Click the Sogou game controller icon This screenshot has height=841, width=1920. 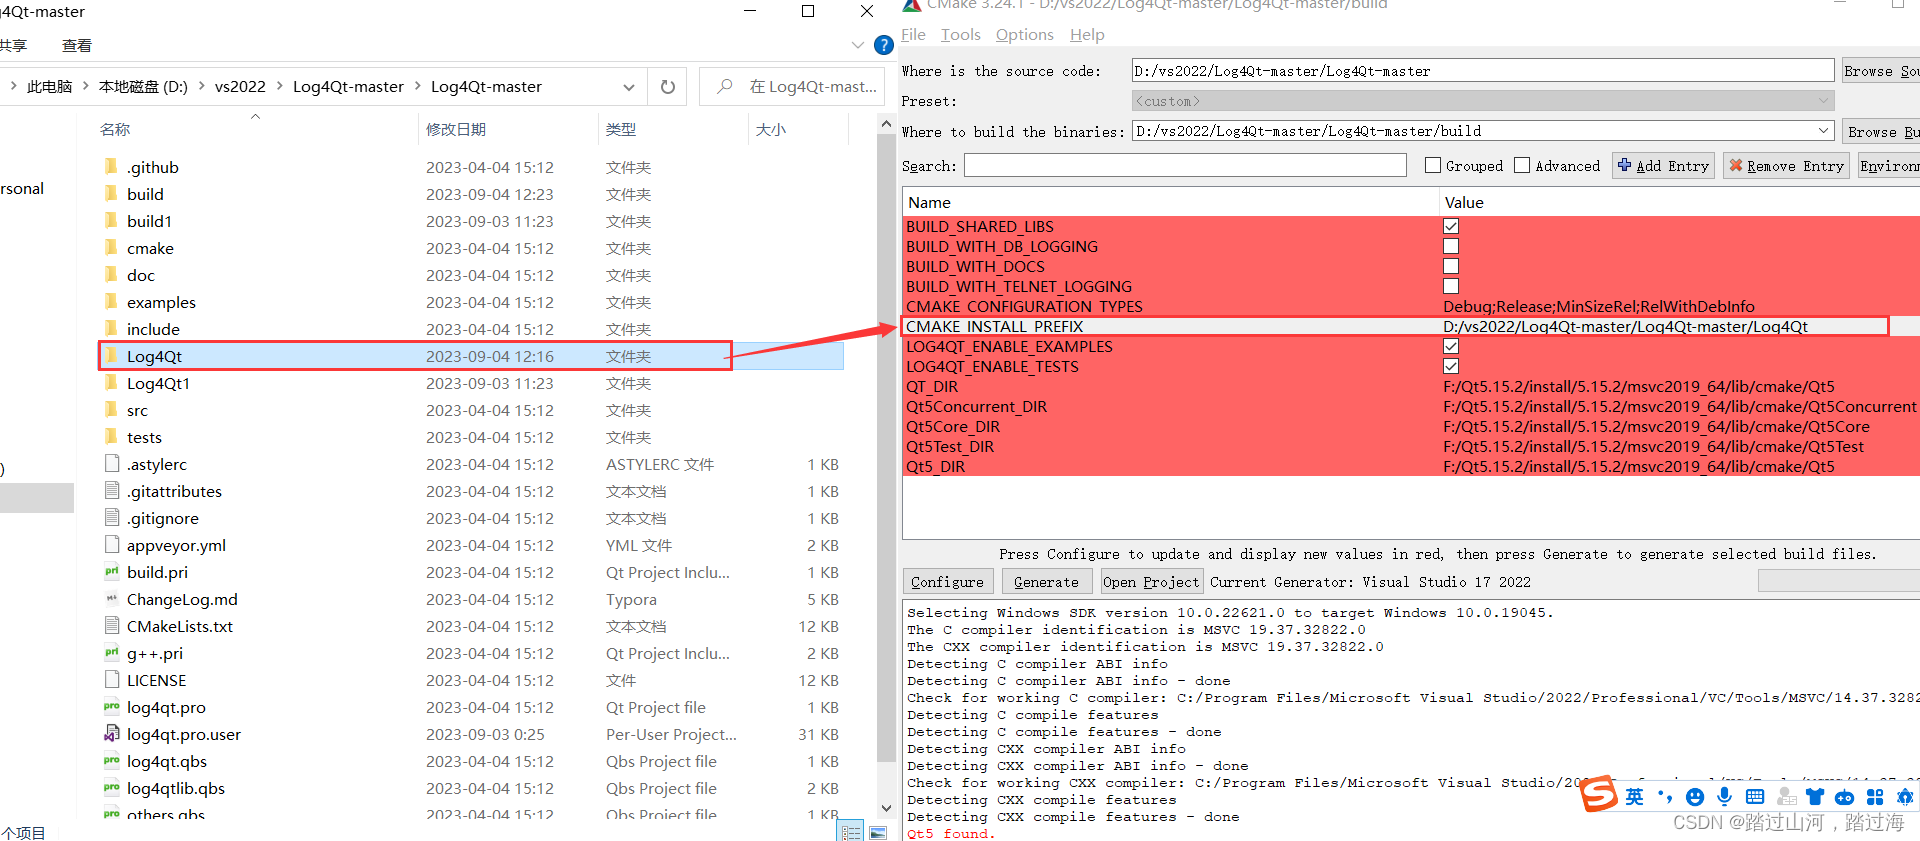click(1845, 797)
